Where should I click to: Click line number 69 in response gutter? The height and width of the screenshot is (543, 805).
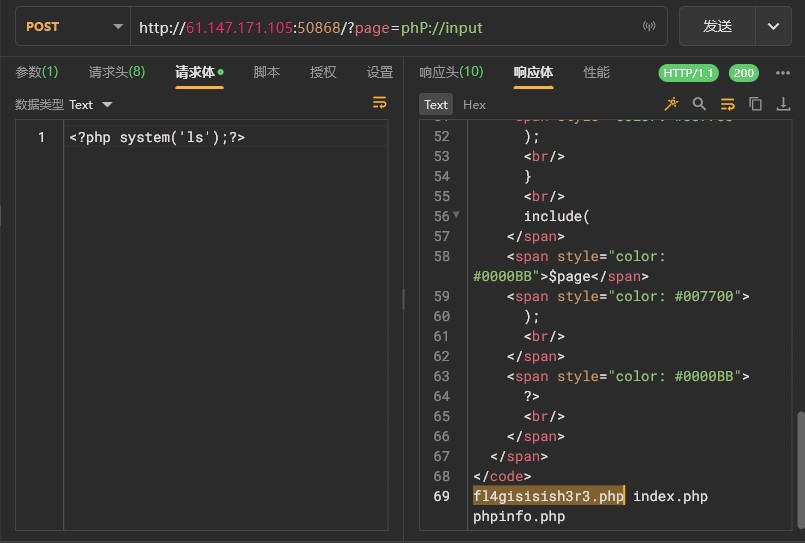[x=442, y=496]
